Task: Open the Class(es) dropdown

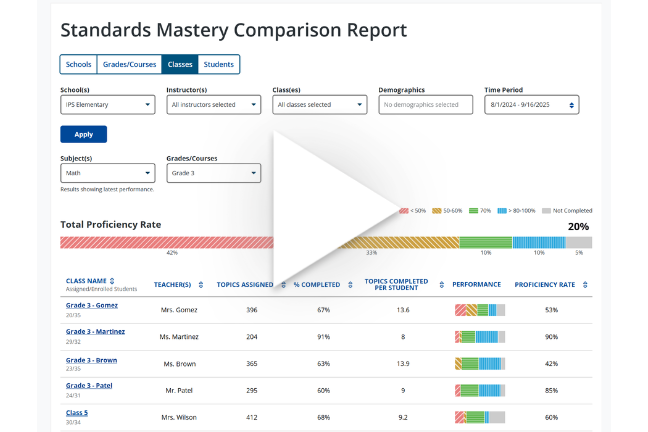Action: point(319,104)
